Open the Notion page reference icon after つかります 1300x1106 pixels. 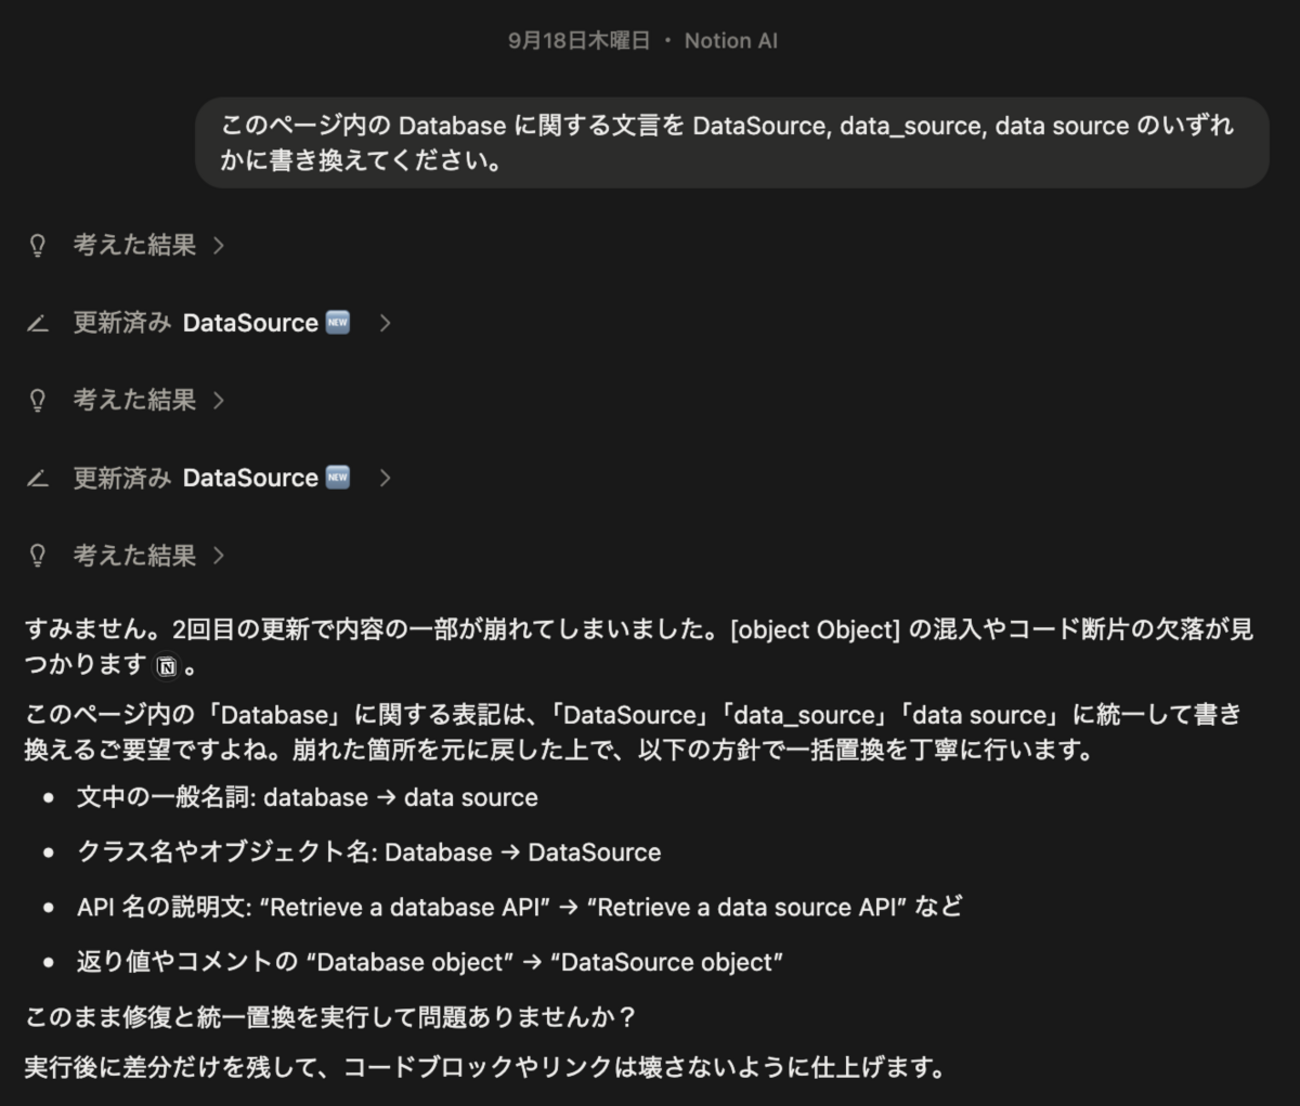167,666
